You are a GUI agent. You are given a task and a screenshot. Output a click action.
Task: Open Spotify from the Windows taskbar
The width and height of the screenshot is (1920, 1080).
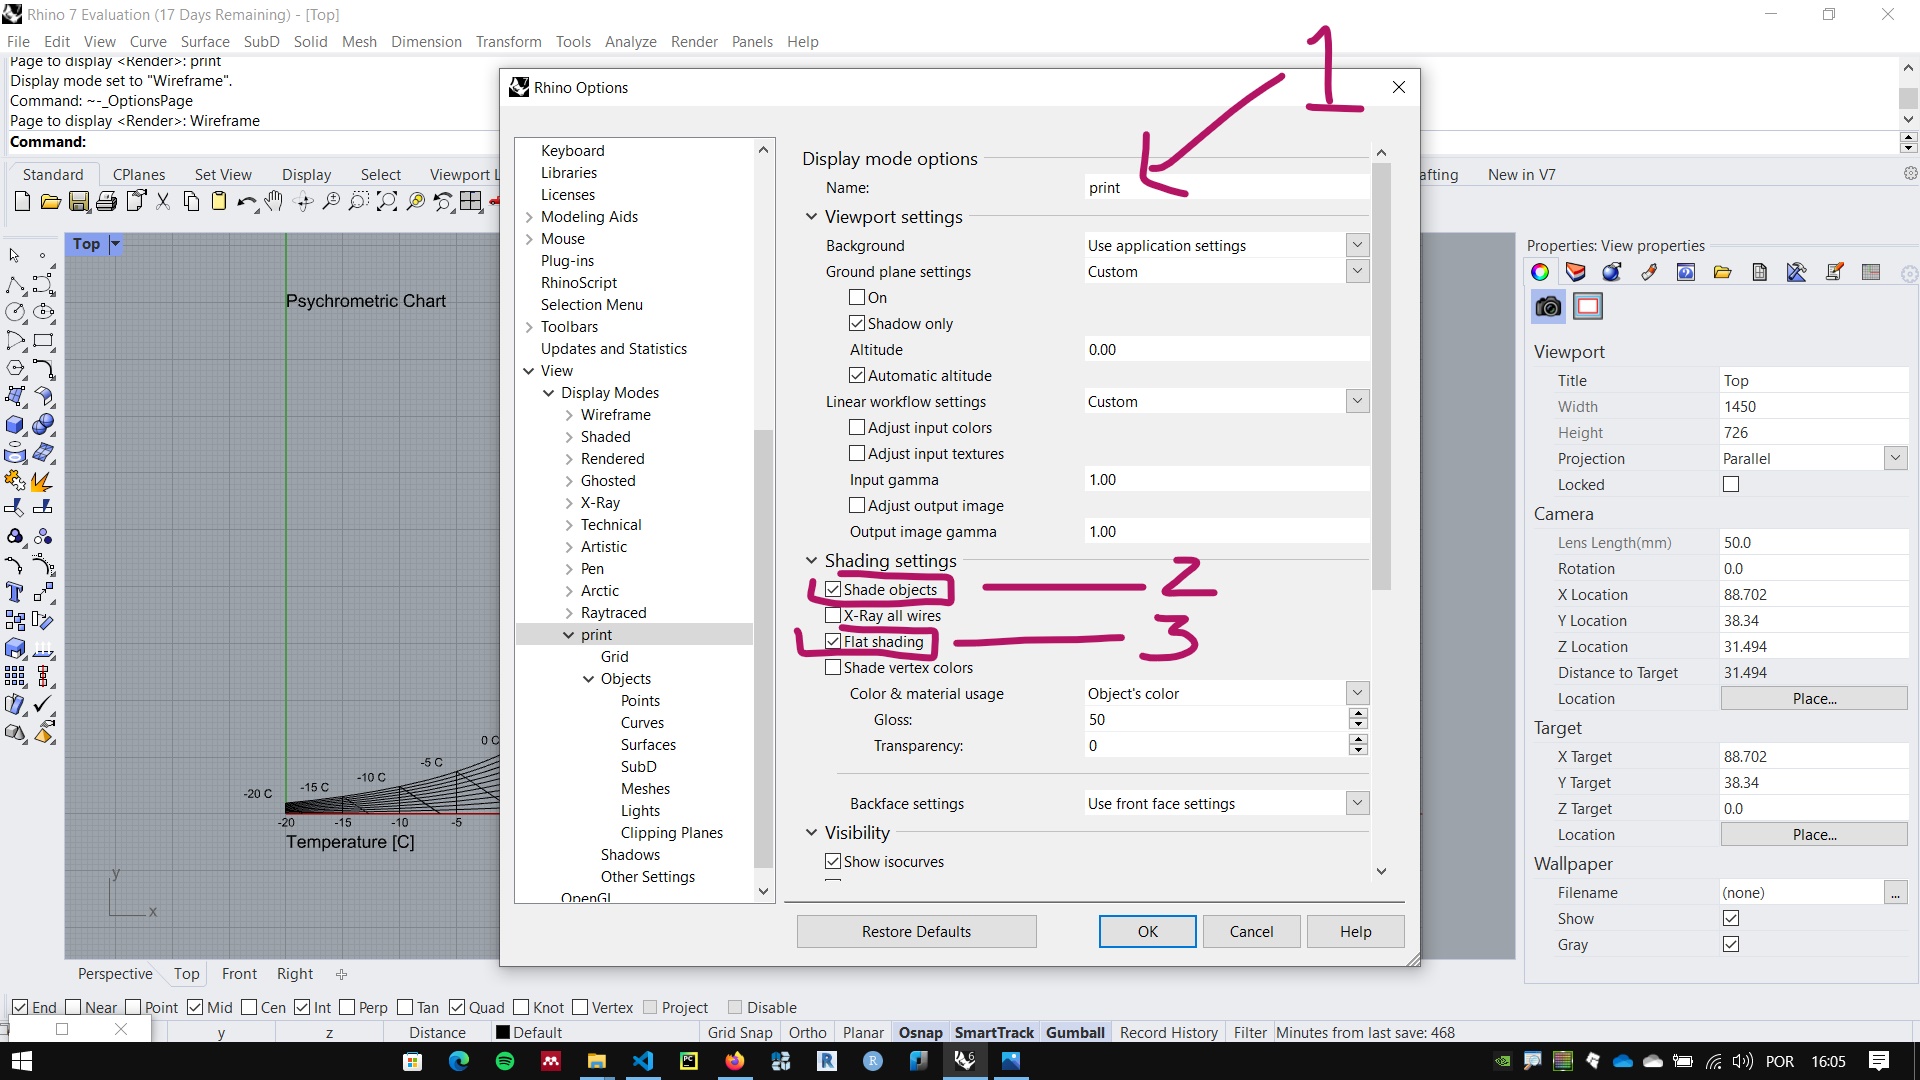(x=505, y=1061)
